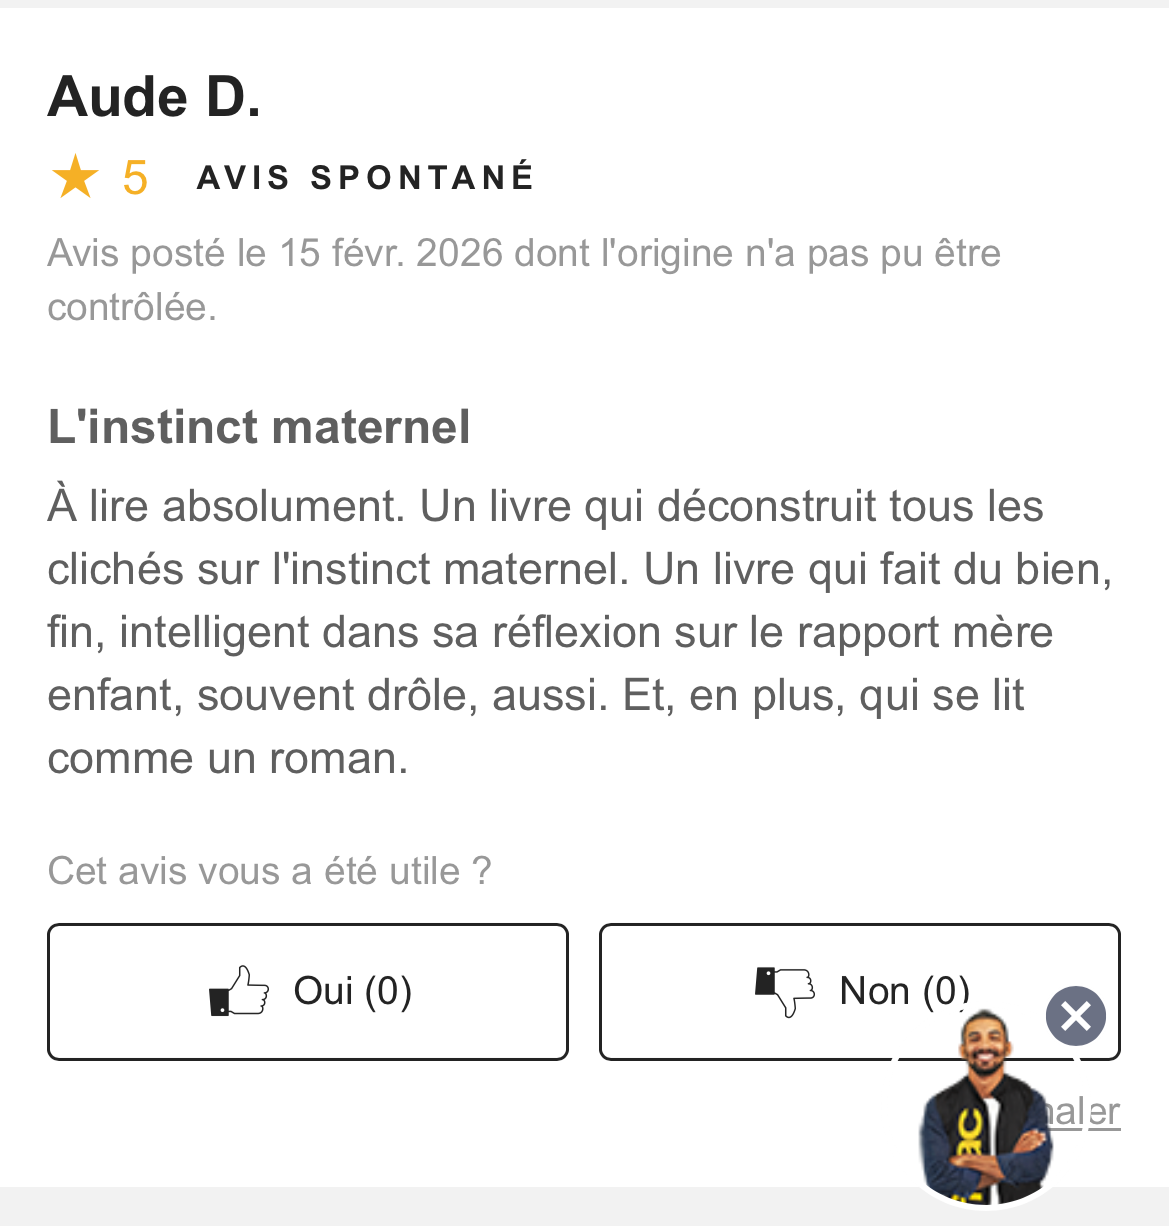1169x1226 pixels.
Task: Click the "Oui (0)" text label
Action: click(352, 991)
